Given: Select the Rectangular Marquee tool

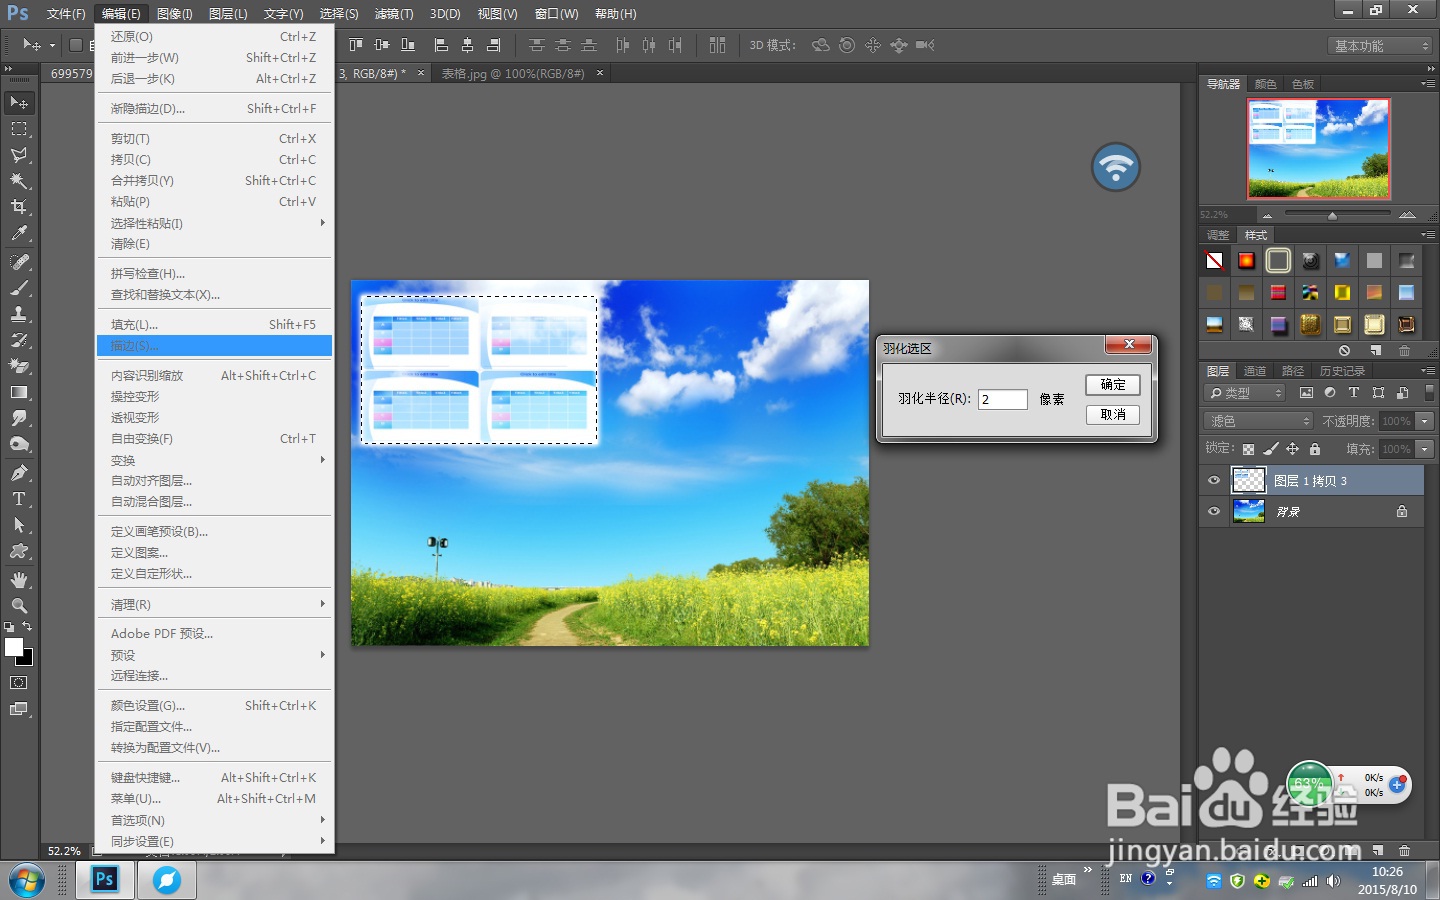Looking at the screenshot, I should [19, 129].
